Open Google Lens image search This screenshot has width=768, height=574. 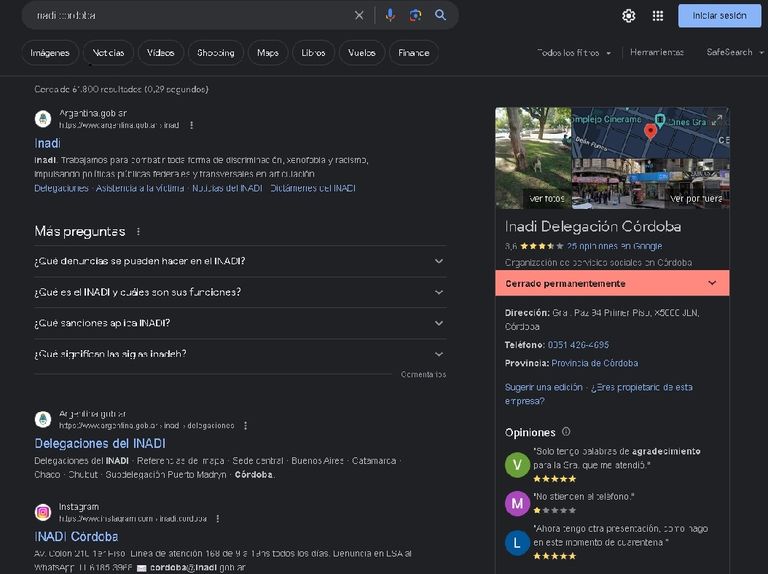point(415,15)
